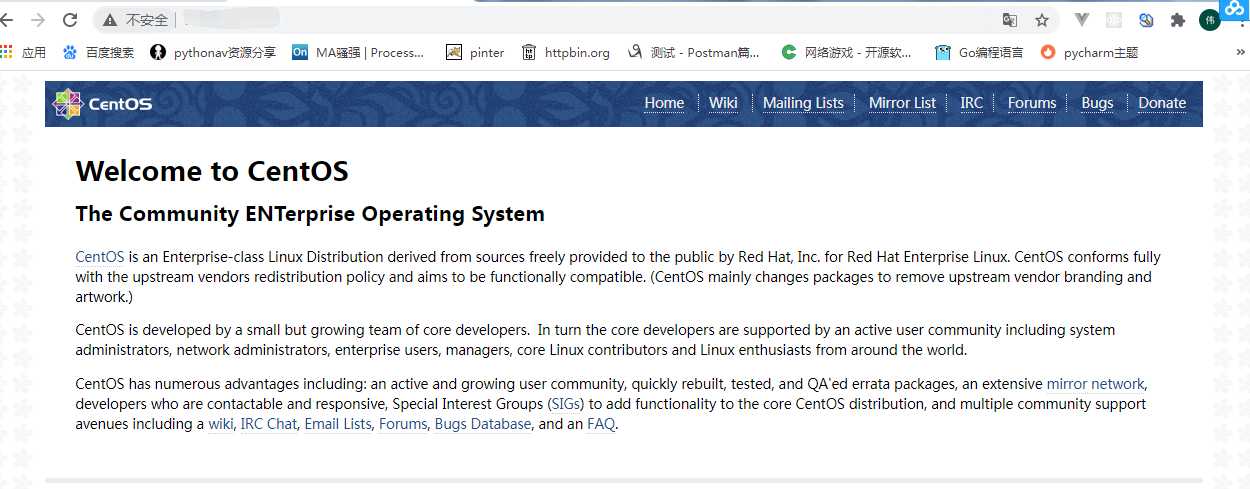Follow the IRC Chat link

269,424
